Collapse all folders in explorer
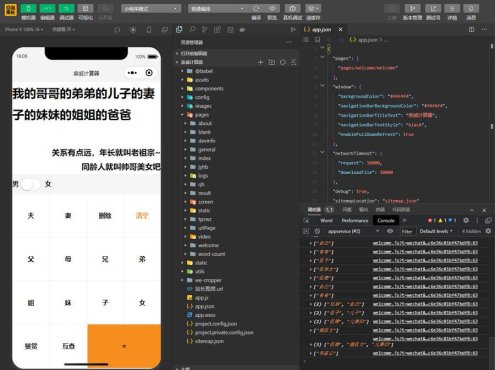Screen dimensions: 495x370 coord(293,62)
